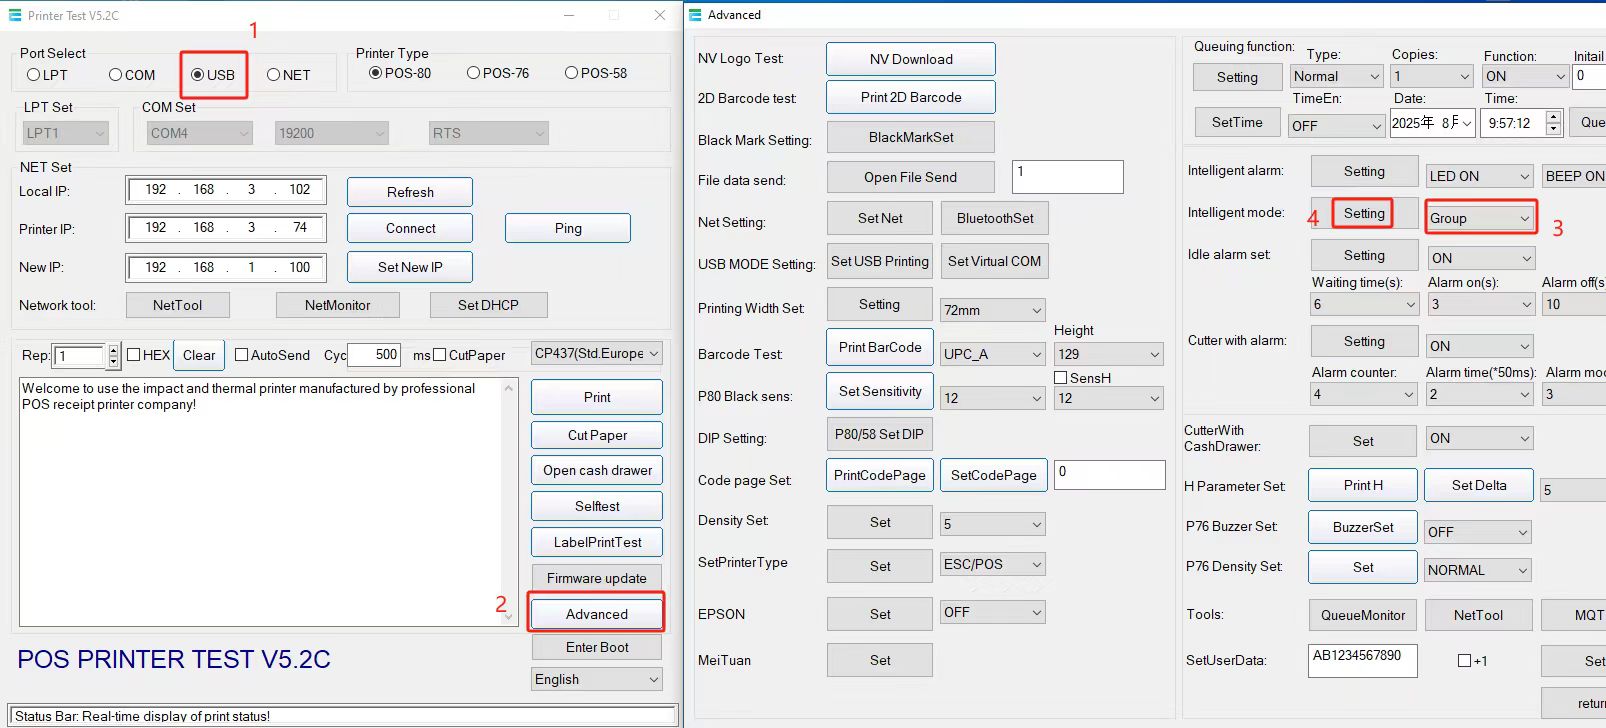Click the PrintCodePage button
The width and height of the screenshot is (1606, 728).
click(880, 475)
